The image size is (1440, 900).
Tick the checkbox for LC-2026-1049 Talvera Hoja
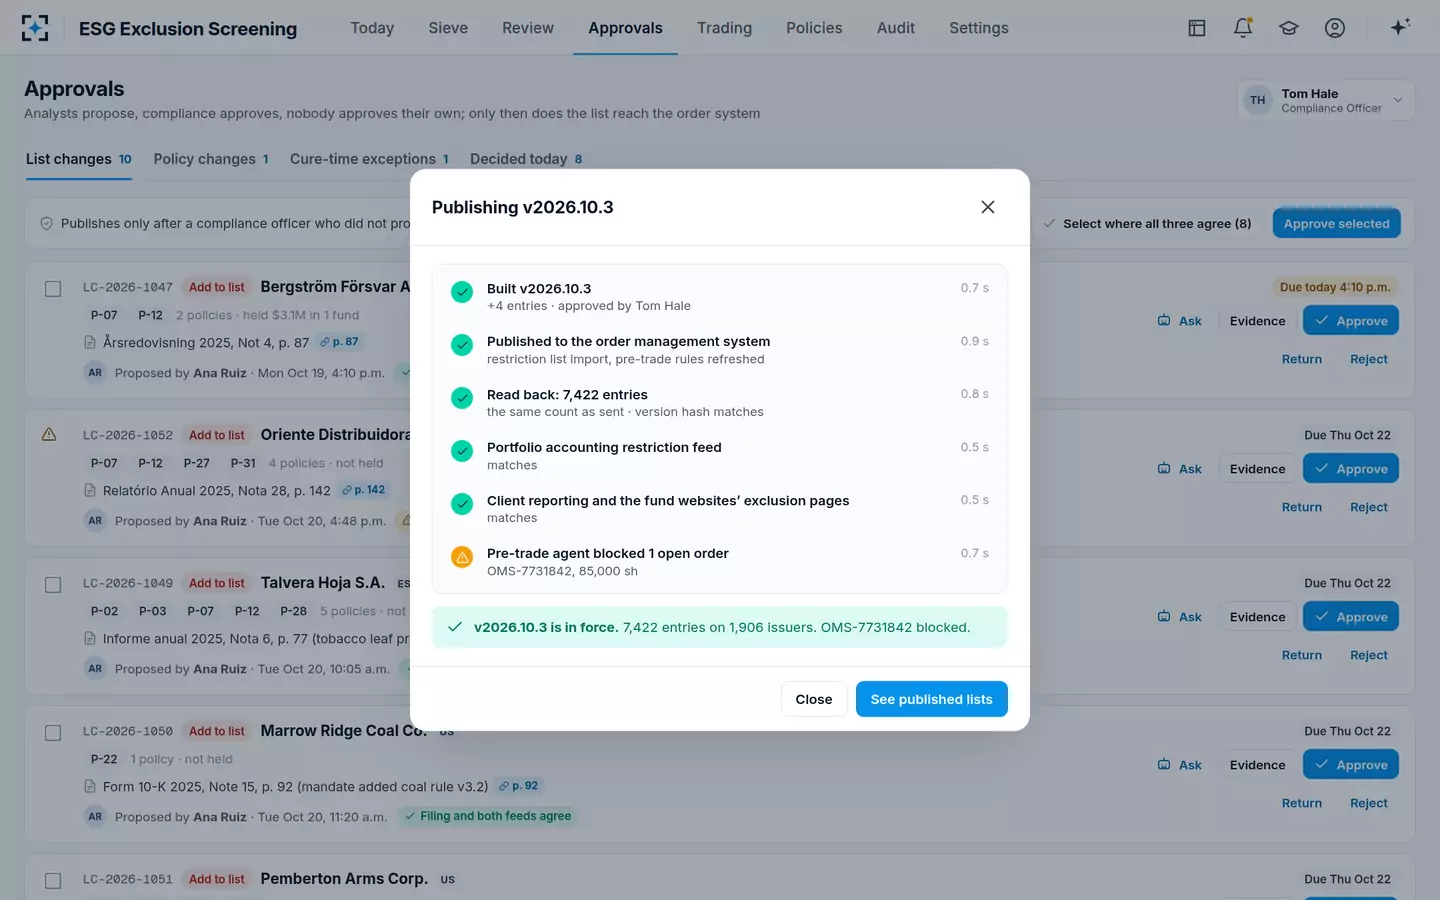(53, 585)
